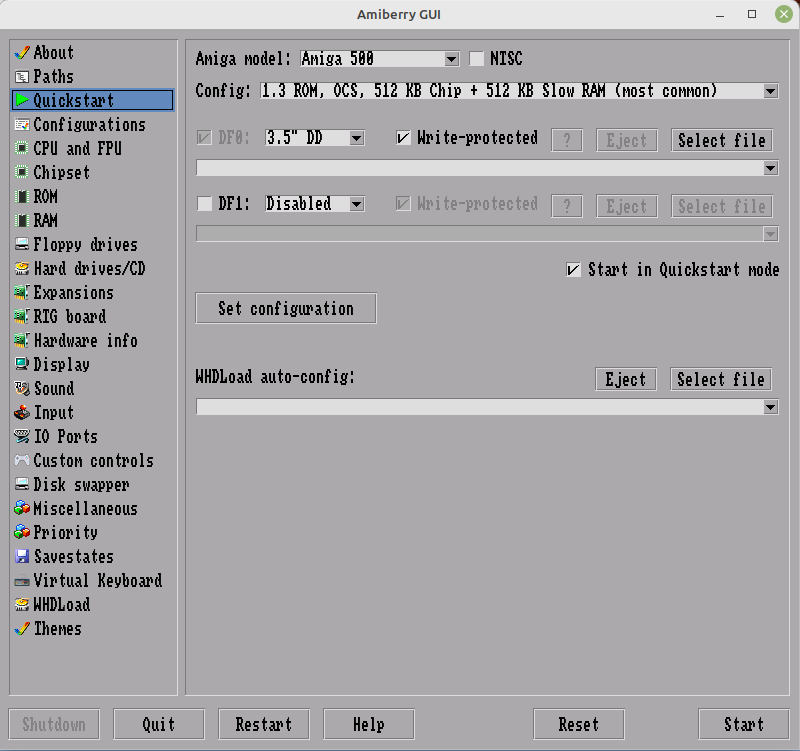Image resolution: width=800 pixels, height=751 pixels.
Task: Click the Quit button
Action: pyautogui.click(x=159, y=724)
